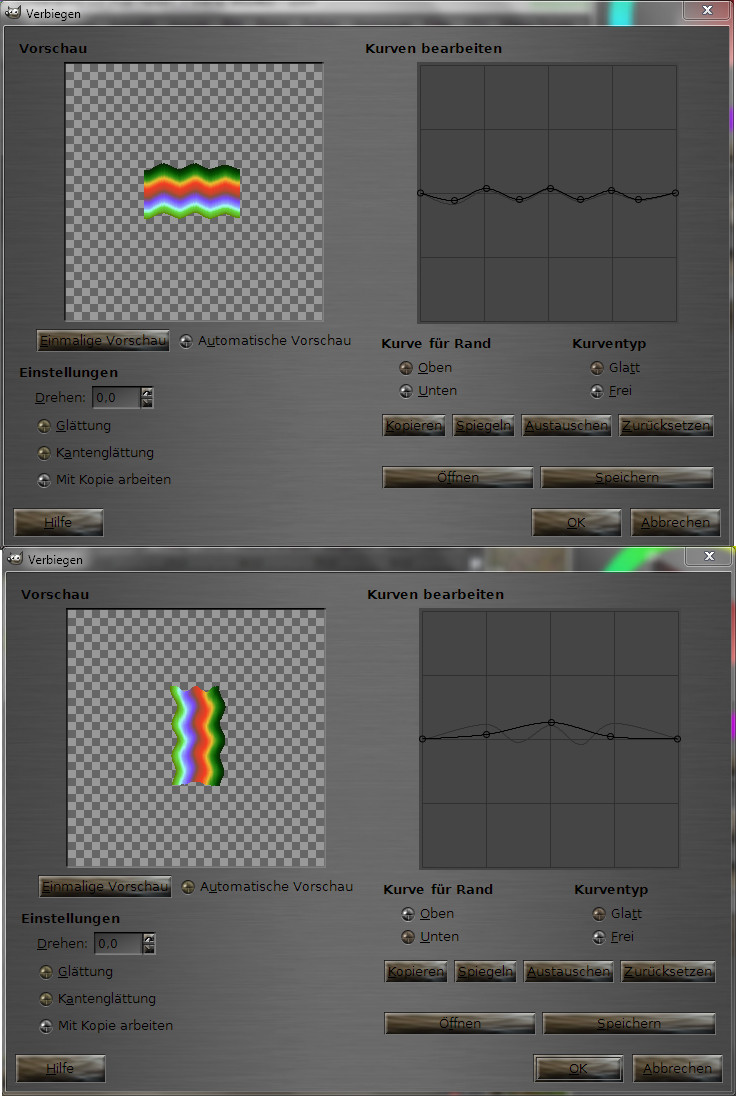This screenshot has width=736, height=1096.
Task: Click Zurücksetzen in horizontal-wave dialog
Action: click(x=666, y=426)
